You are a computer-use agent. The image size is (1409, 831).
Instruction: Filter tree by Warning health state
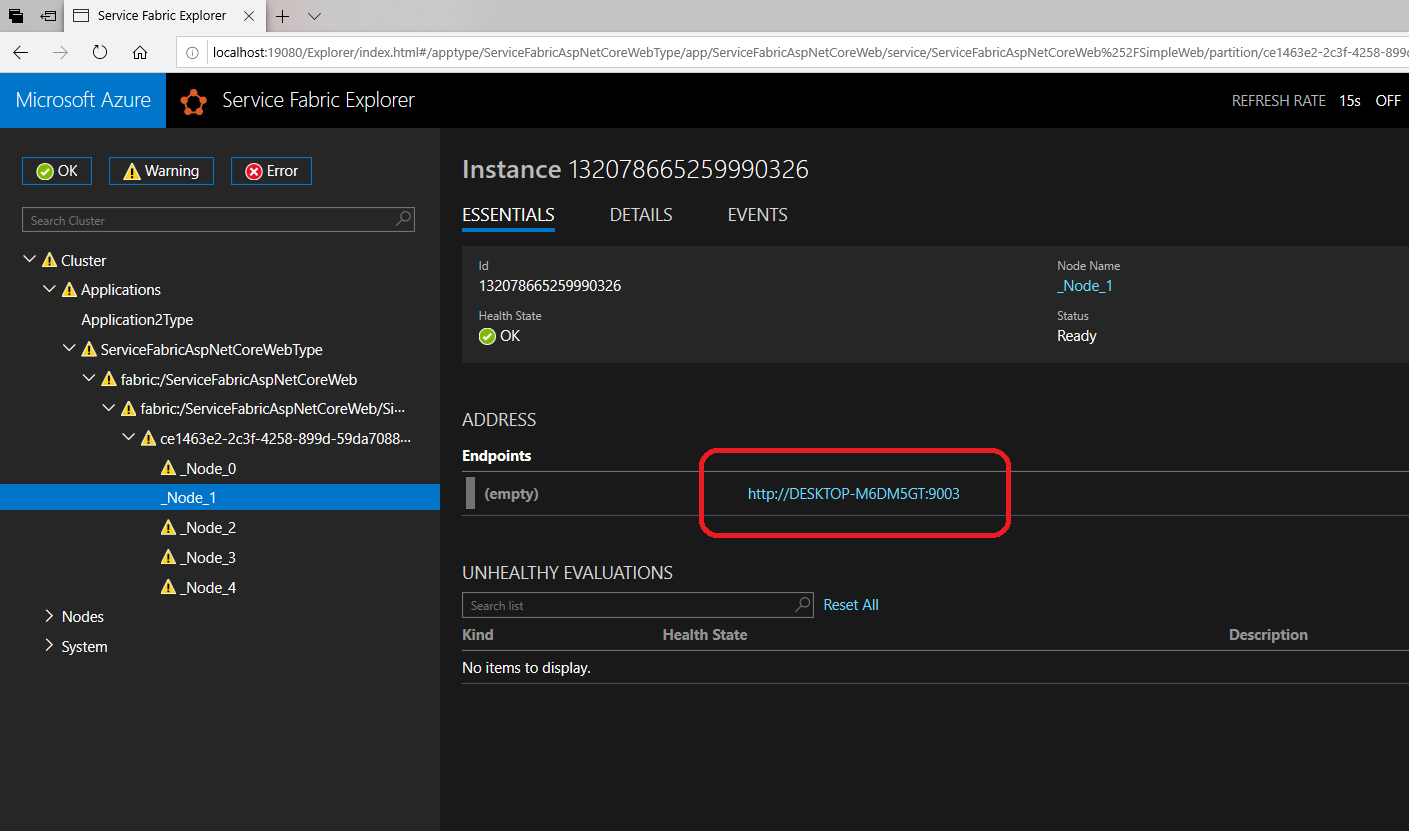[161, 171]
